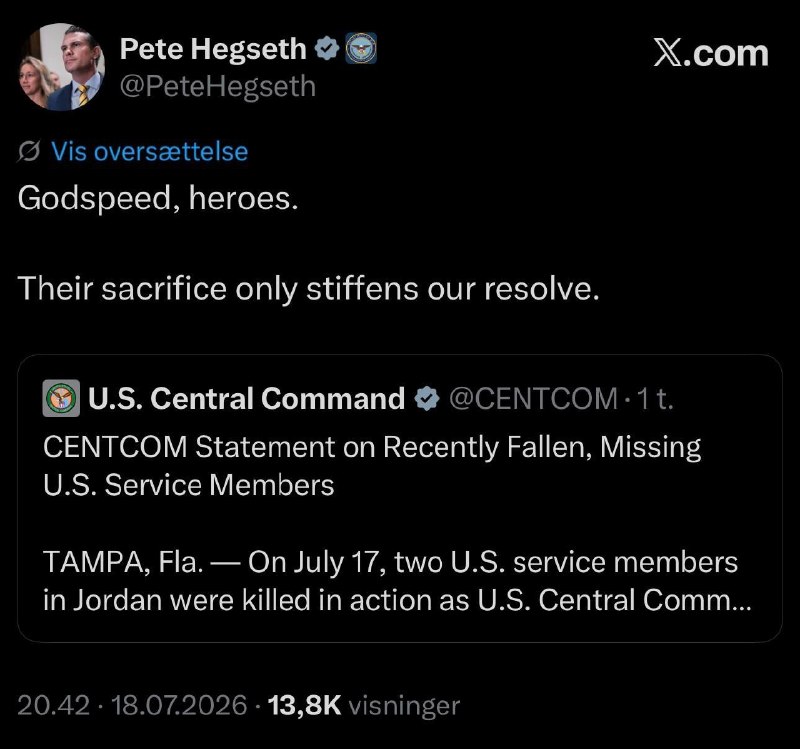The image size is (800, 749).
Task: Click the verified badge beside U.S. Central Command
Action: (x=427, y=398)
